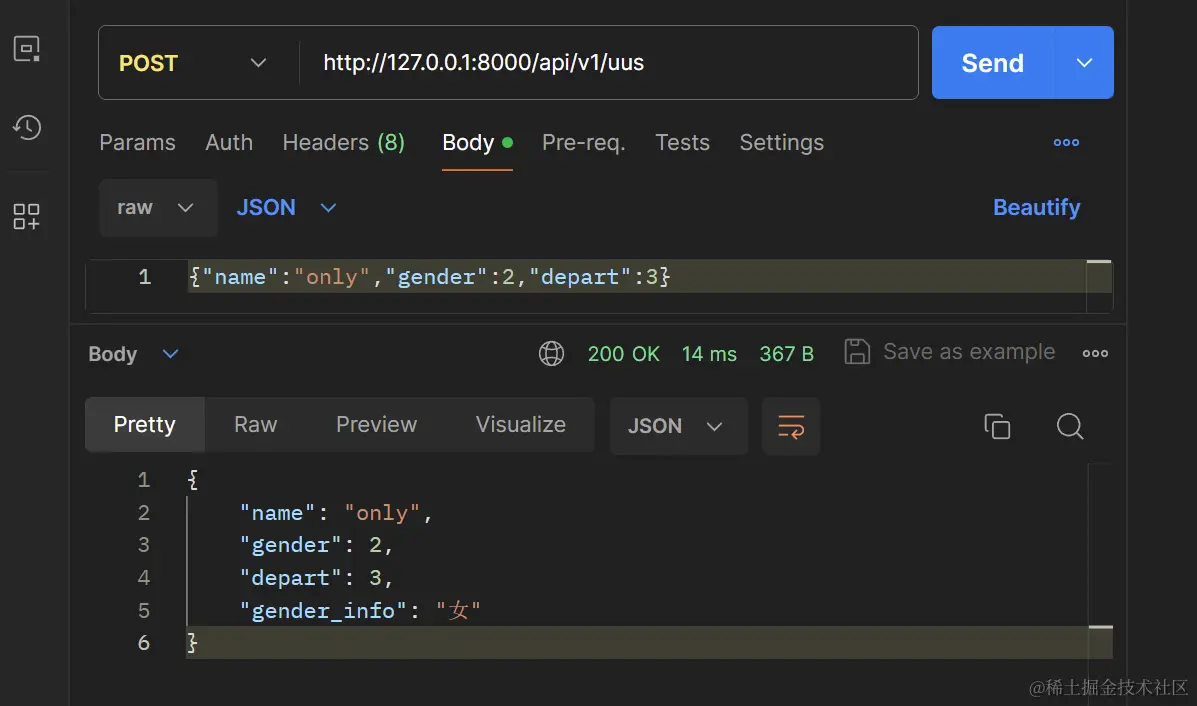Click the opening brace on response line 1

coord(193,480)
